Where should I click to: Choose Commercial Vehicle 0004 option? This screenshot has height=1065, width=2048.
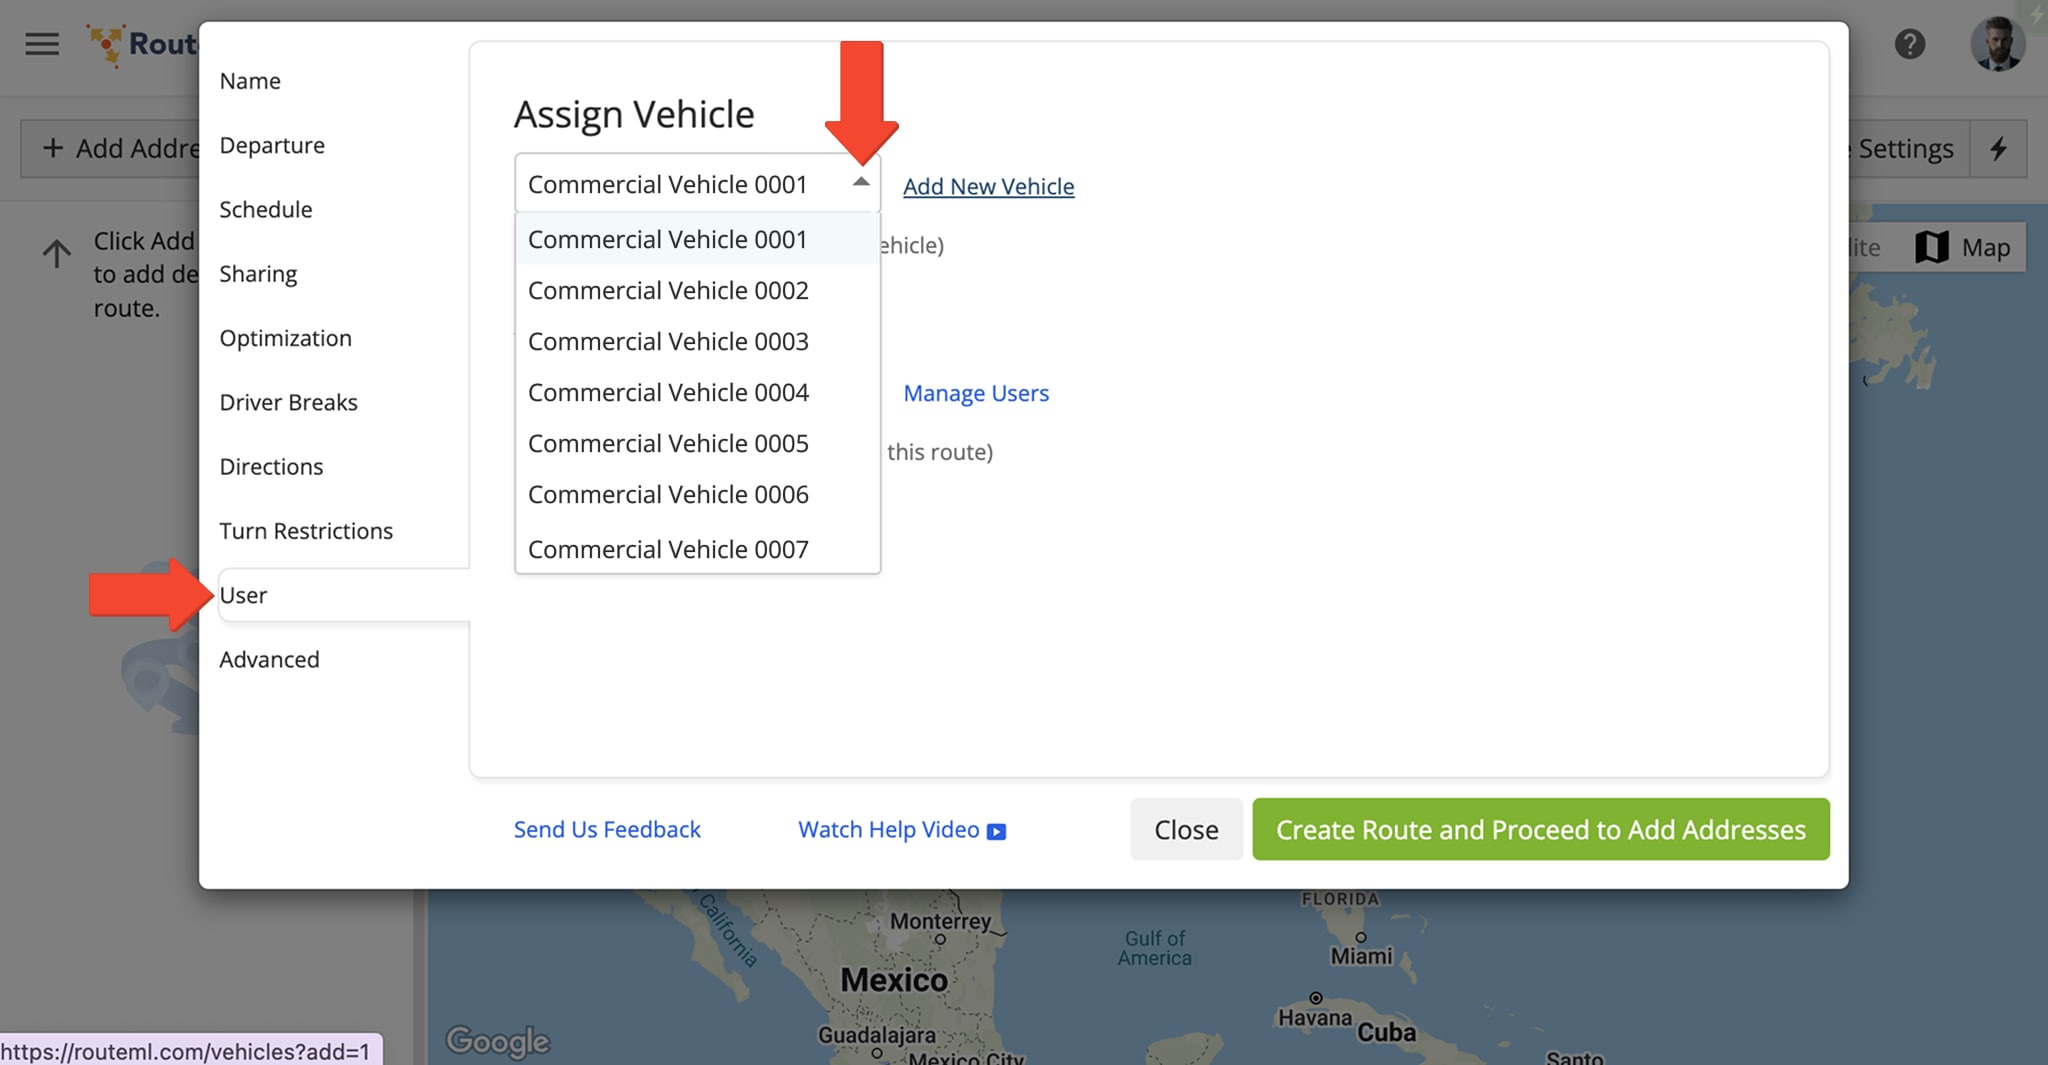pyautogui.click(x=697, y=392)
